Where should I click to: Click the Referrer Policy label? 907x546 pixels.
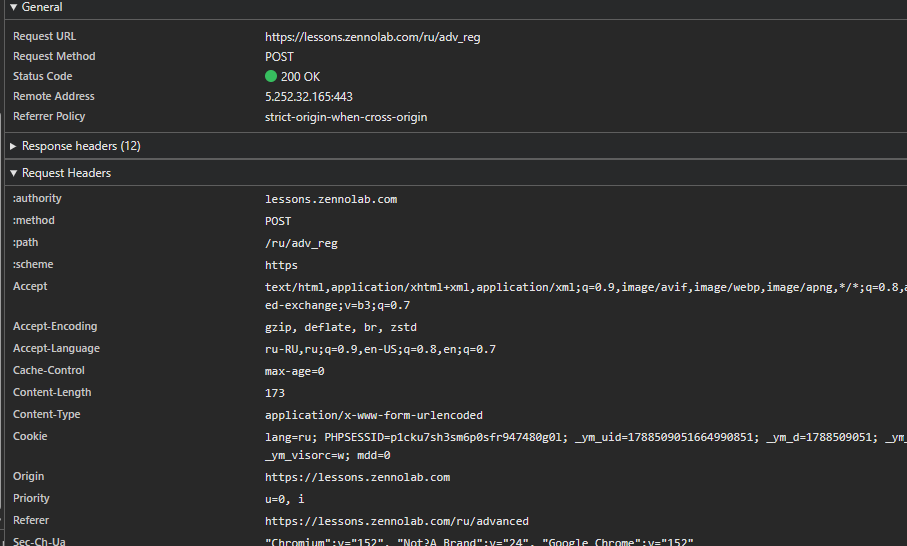[49, 116]
